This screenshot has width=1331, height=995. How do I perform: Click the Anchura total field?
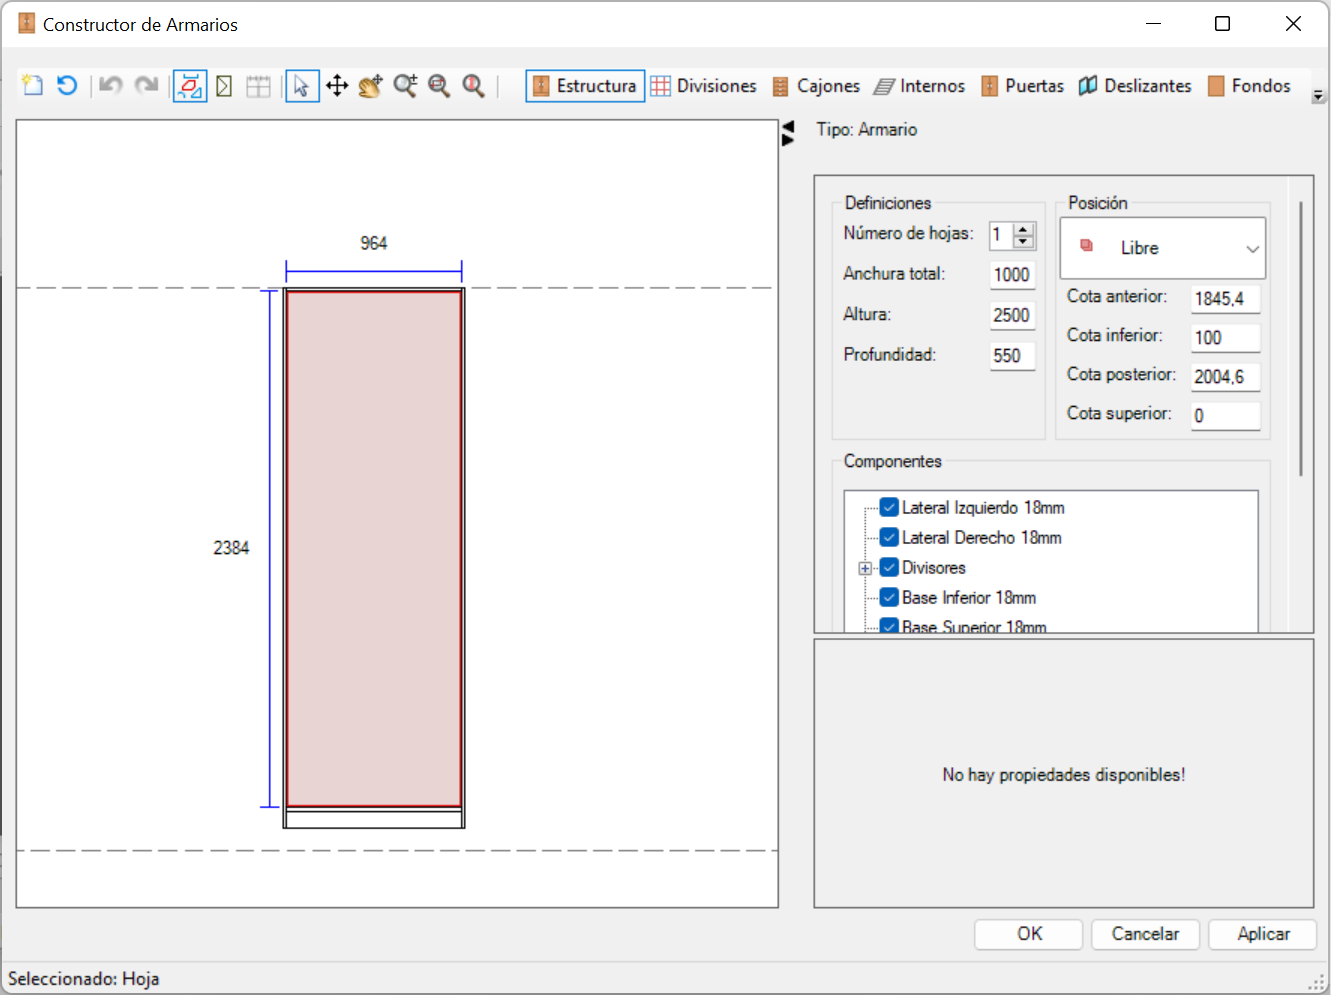click(1012, 275)
